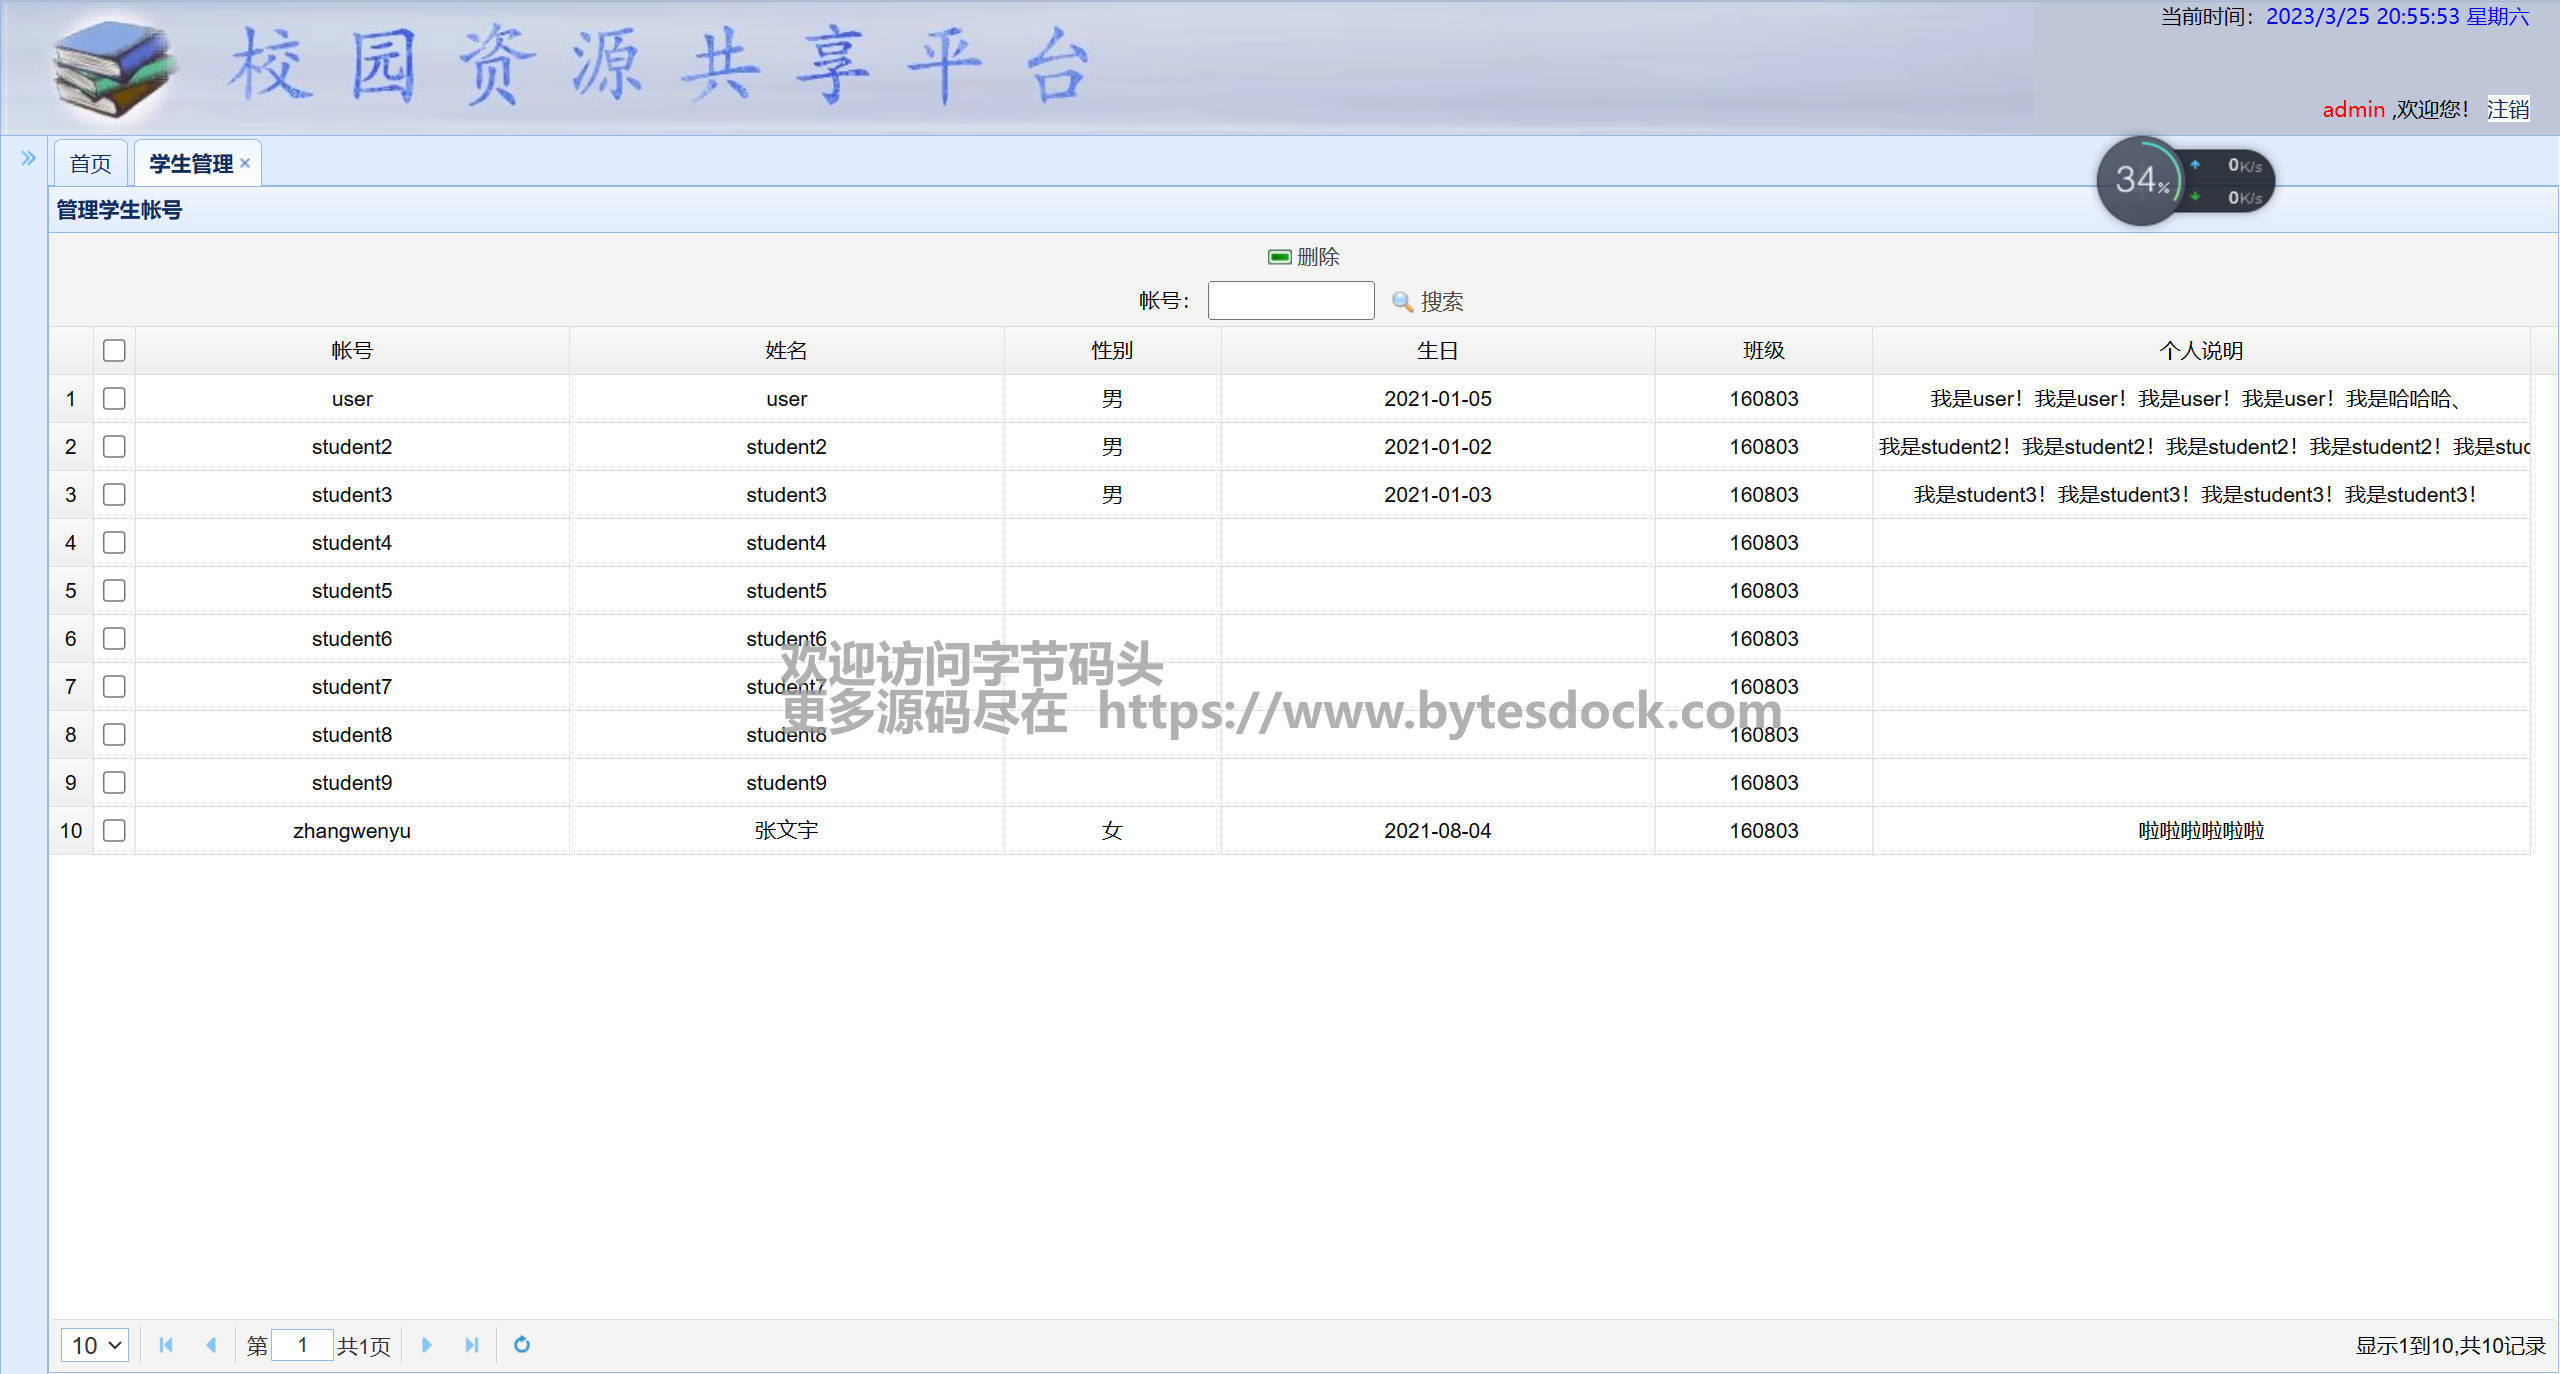Image resolution: width=2560 pixels, height=1374 pixels.
Task: Click the 班级 column header
Action: [x=1763, y=351]
